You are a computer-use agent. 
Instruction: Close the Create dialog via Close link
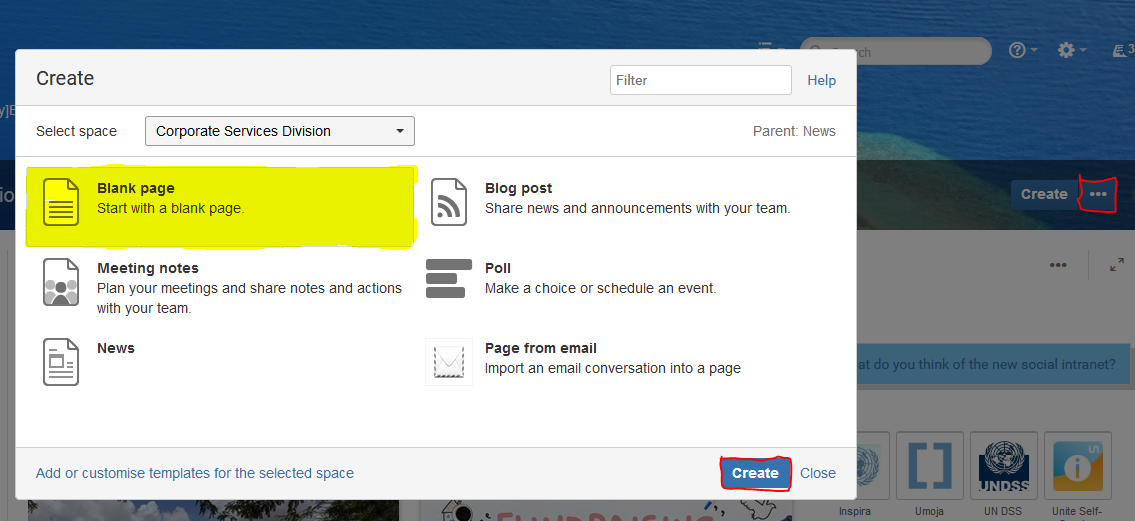click(818, 473)
